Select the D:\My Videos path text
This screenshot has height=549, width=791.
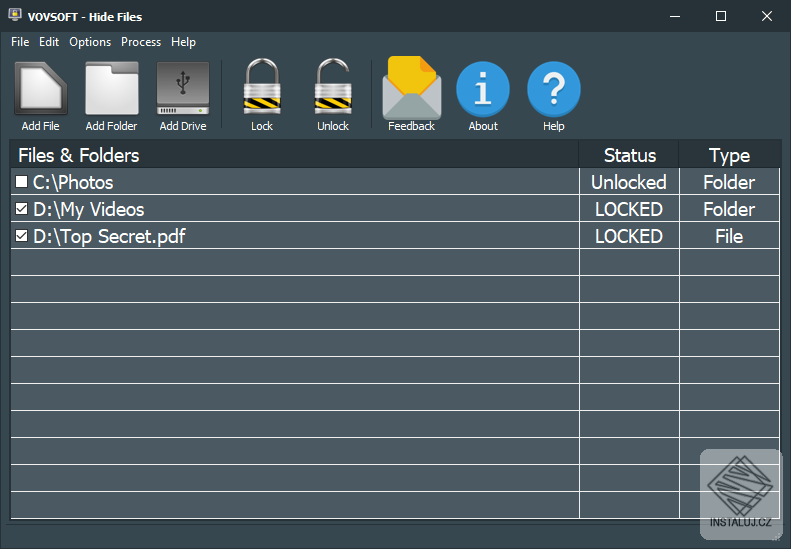[89, 210]
